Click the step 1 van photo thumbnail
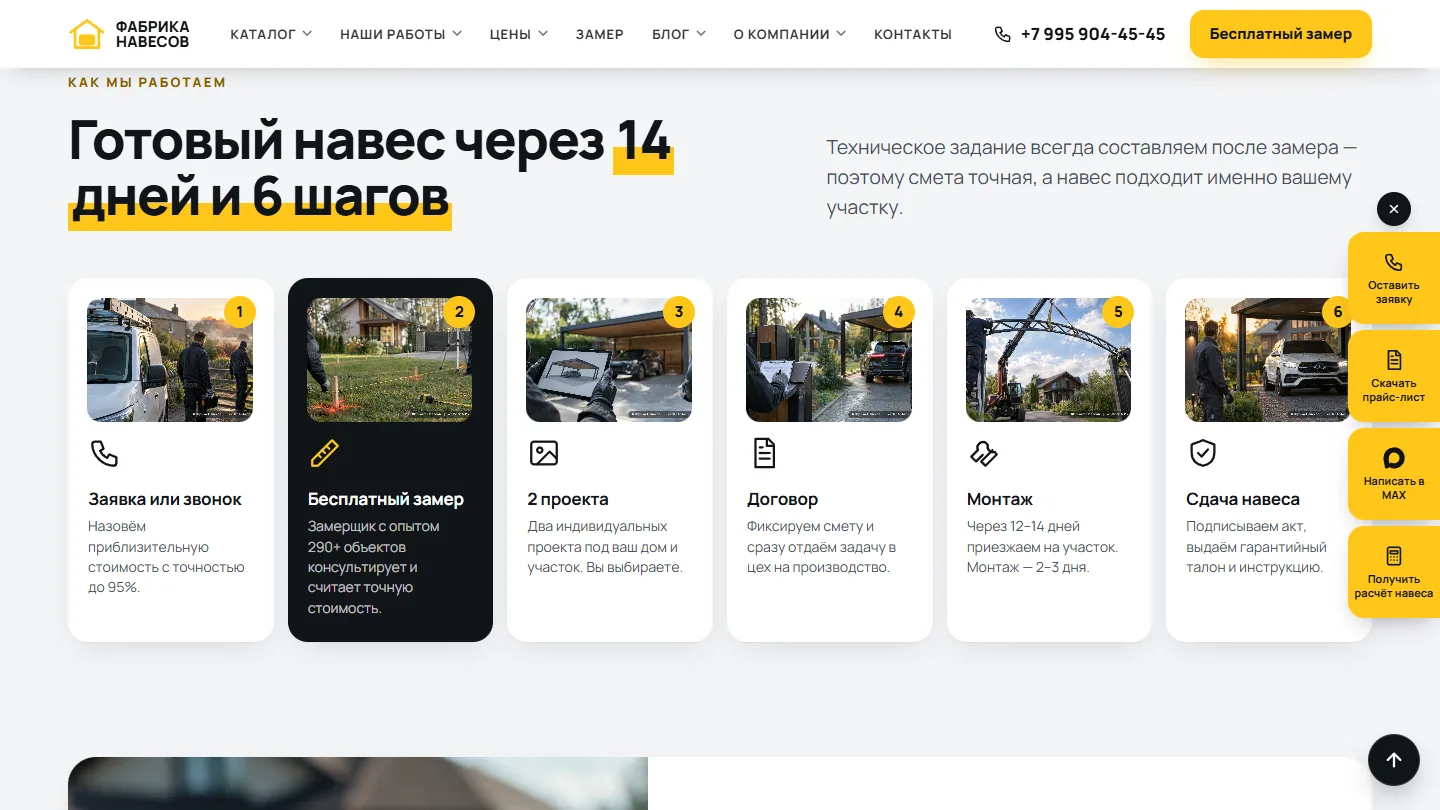1440x810 pixels. [x=170, y=360]
